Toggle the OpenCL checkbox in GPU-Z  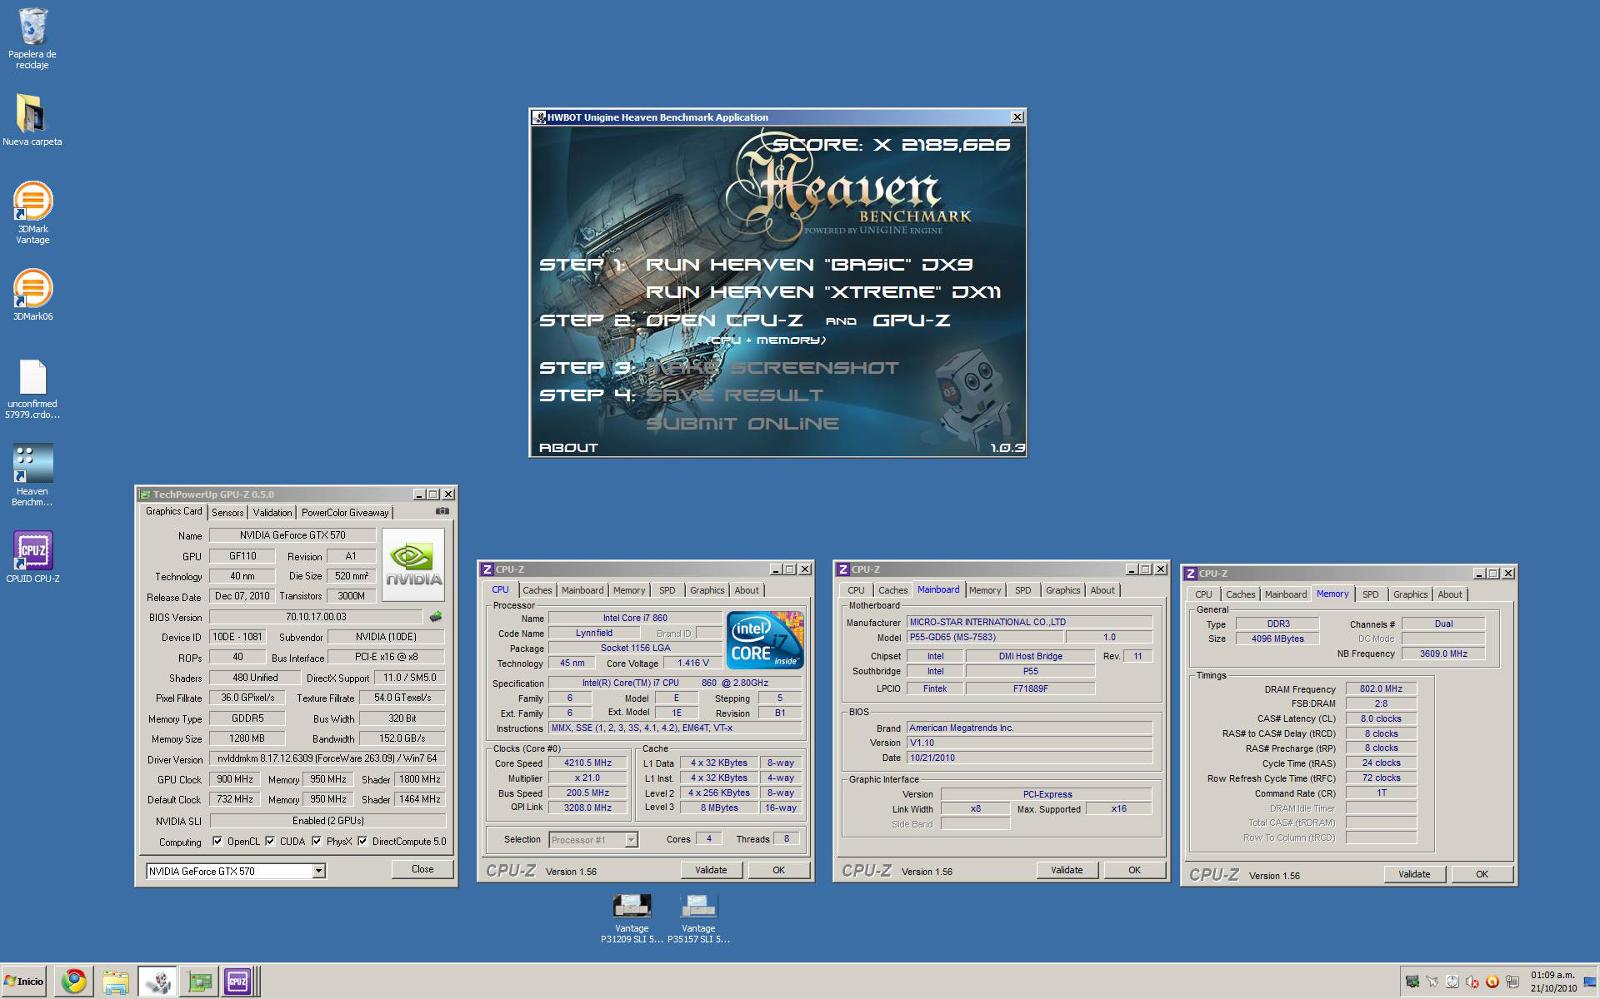coord(217,841)
